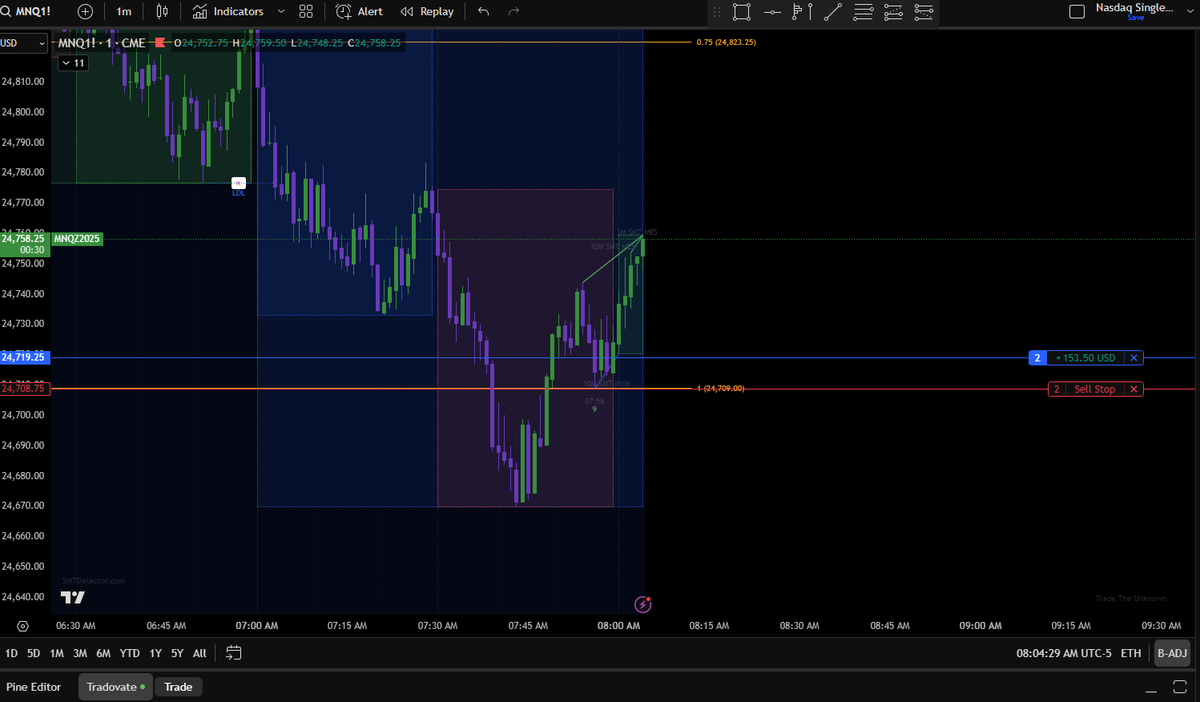The width and height of the screenshot is (1200, 702).
Task: Select the trend line drawing tool
Action: pyautogui.click(x=833, y=12)
